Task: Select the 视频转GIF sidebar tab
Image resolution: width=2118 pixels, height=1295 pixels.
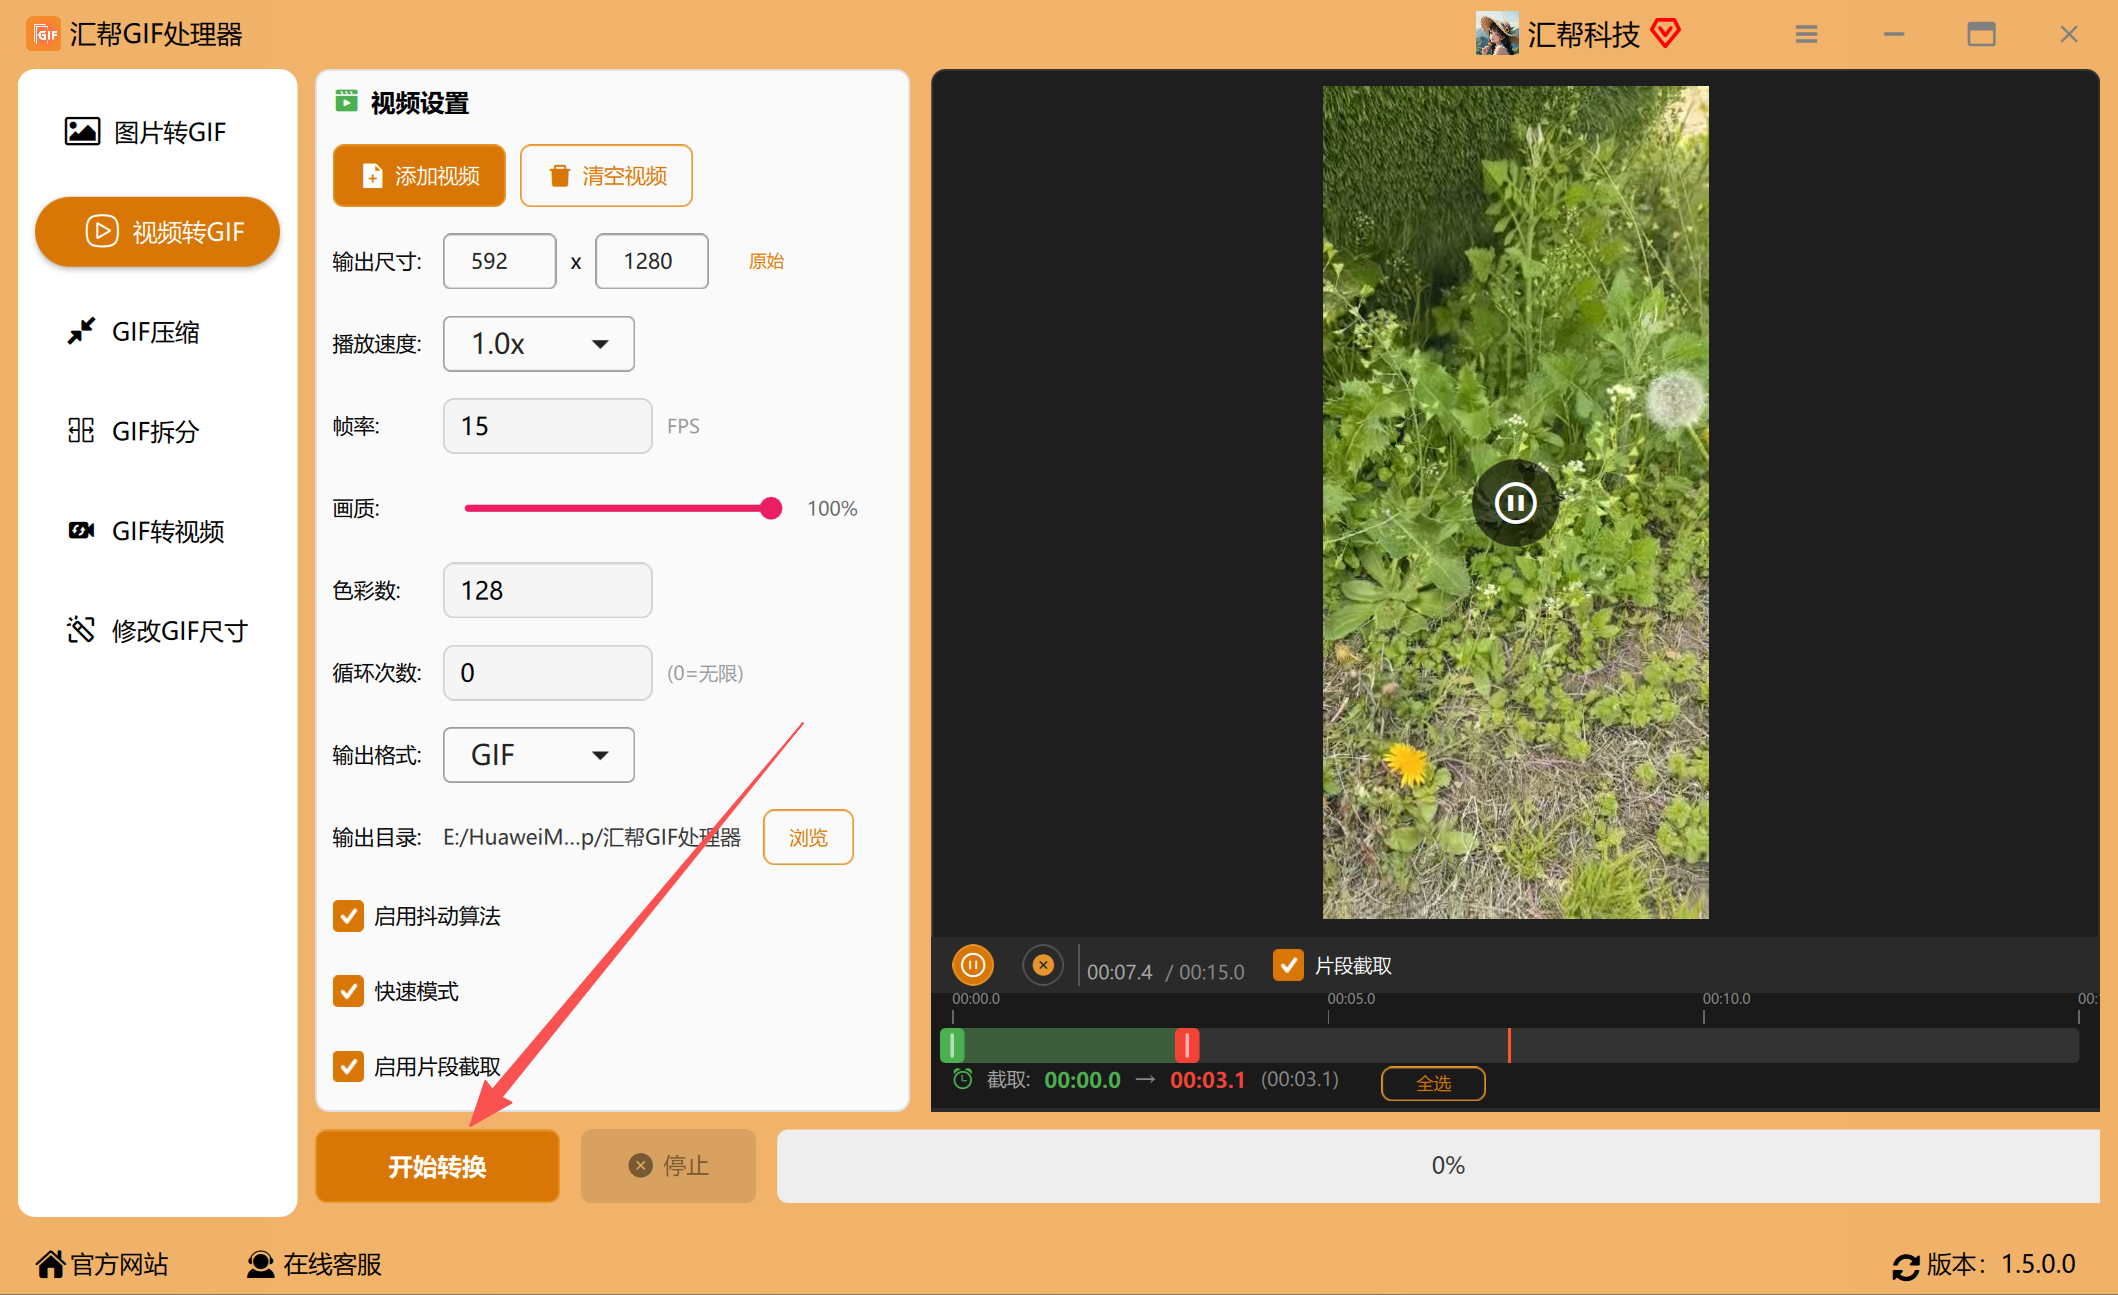Action: point(157,232)
